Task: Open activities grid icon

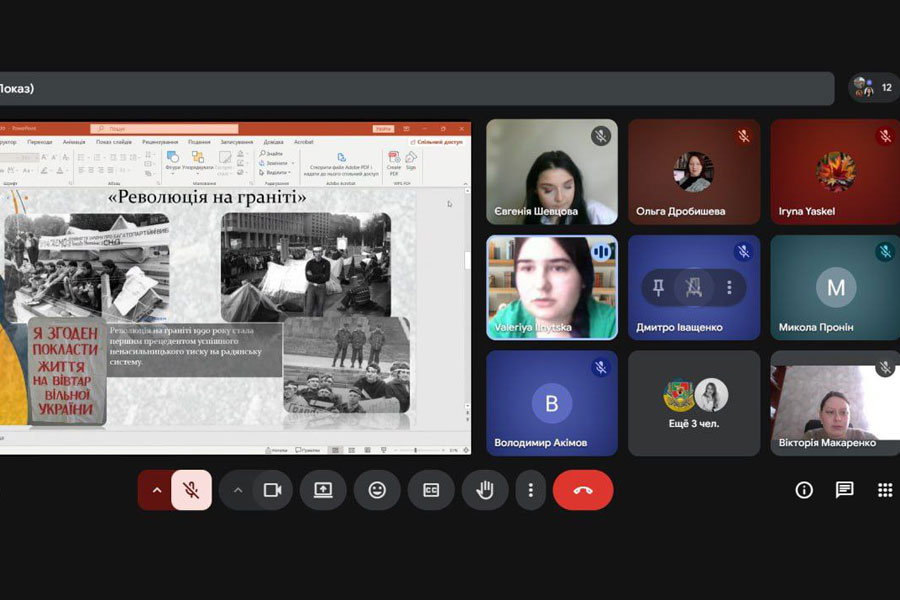Action: (885, 490)
